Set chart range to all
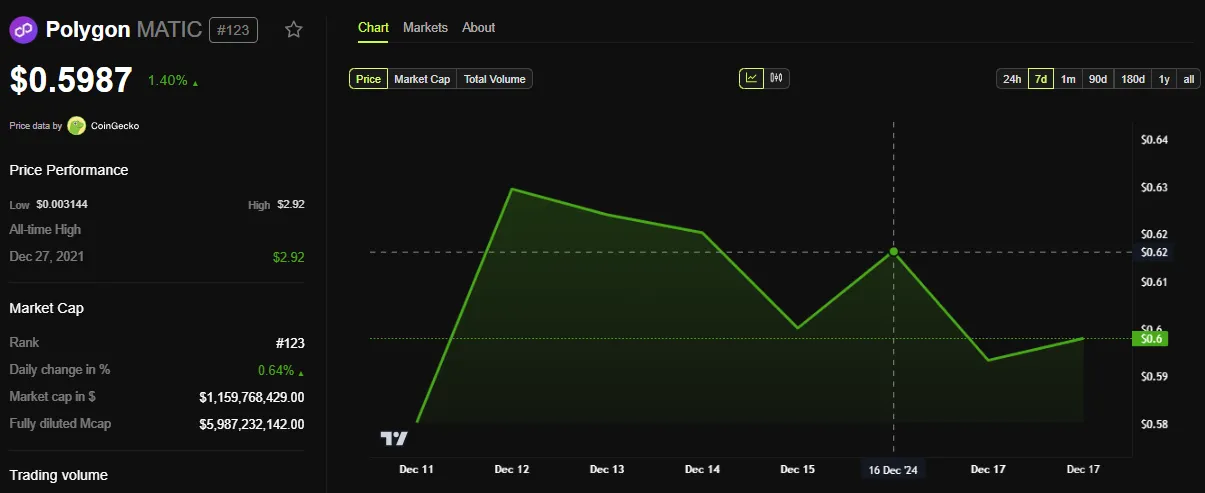 (x=1189, y=79)
